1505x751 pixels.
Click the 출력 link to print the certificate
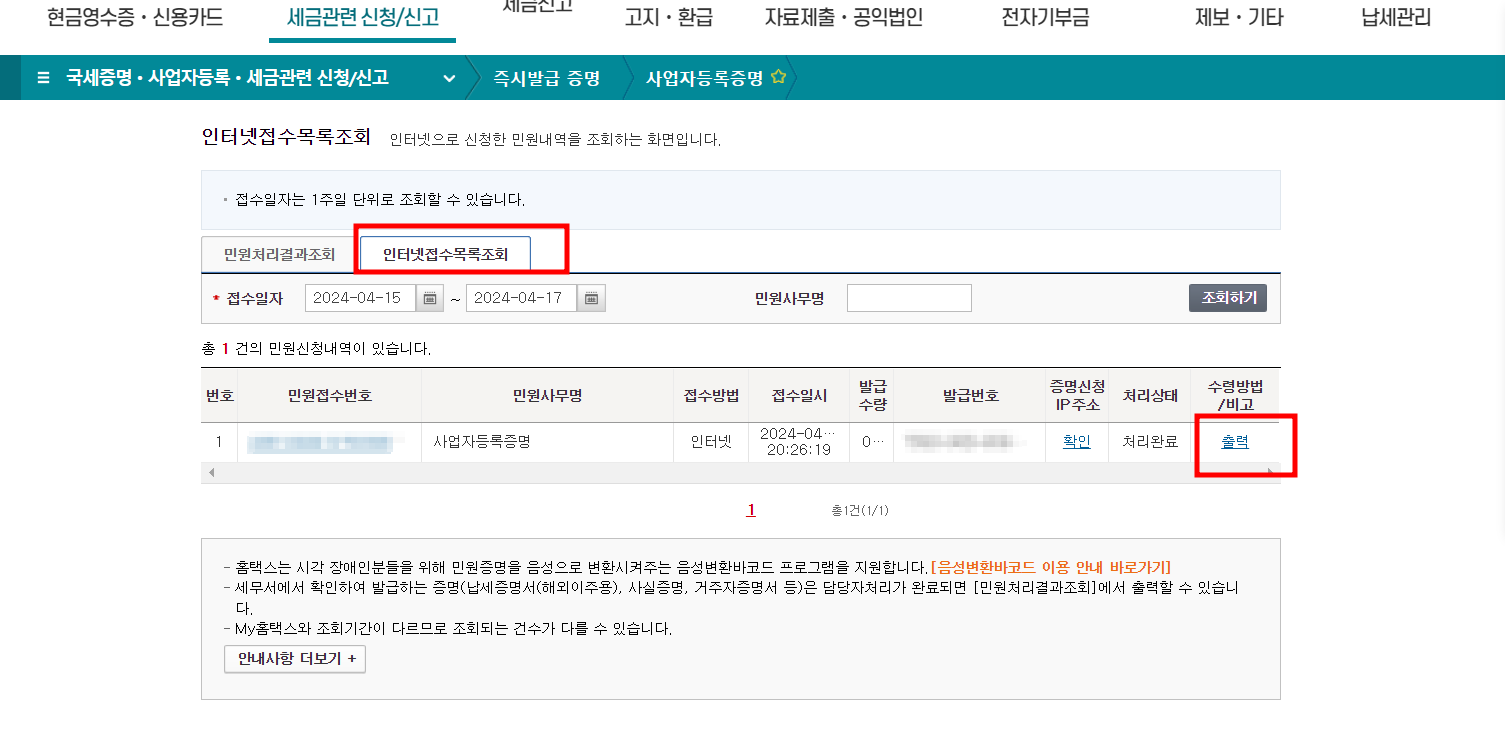coord(1234,441)
